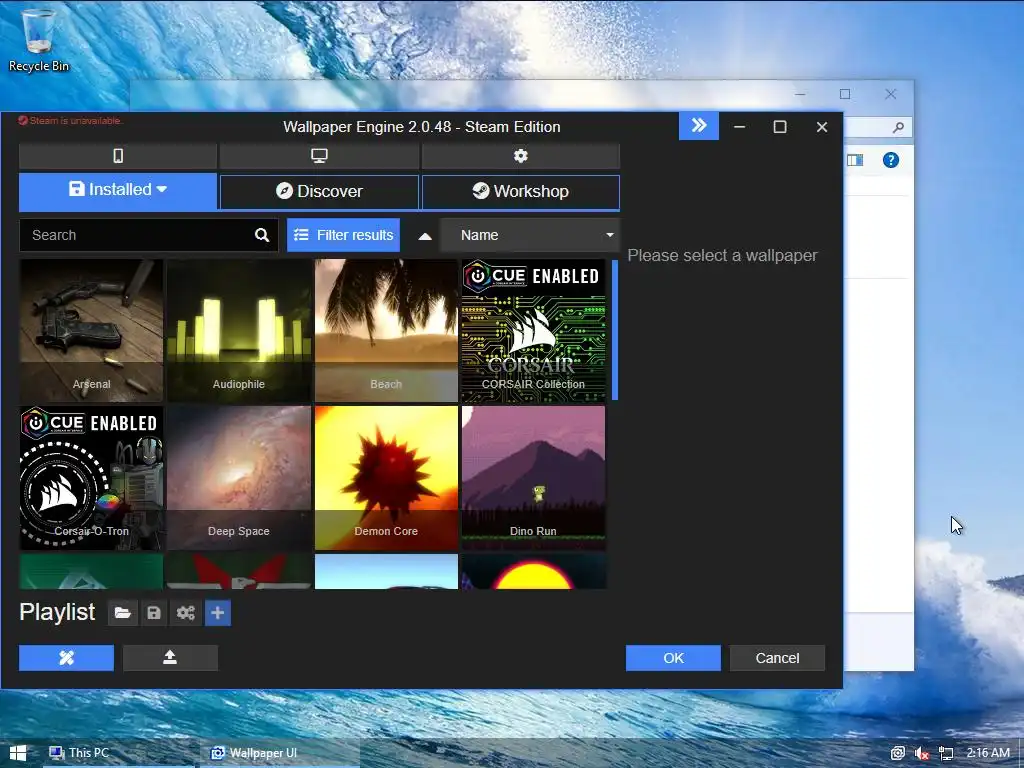This screenshot has width=1024, height=768.
Task: Click the search magnifier icon
Action: (262, 235)
